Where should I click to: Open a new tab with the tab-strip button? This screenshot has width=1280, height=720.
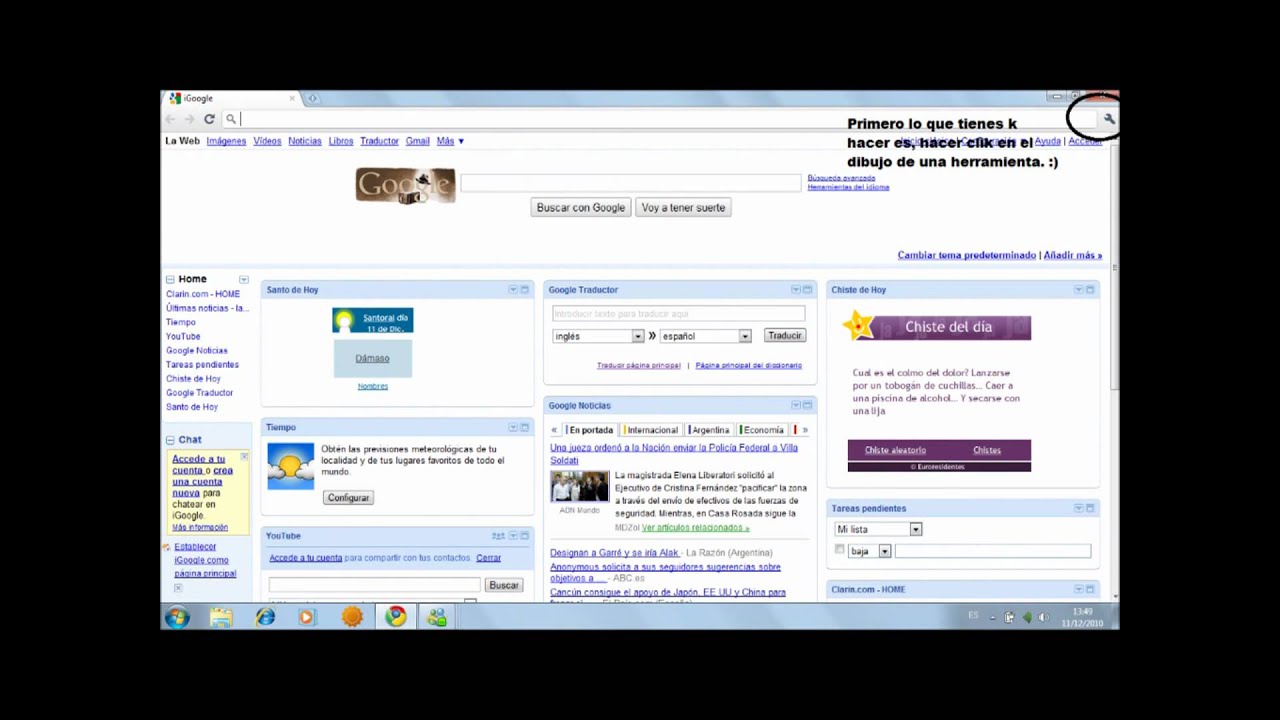(312, 98)
